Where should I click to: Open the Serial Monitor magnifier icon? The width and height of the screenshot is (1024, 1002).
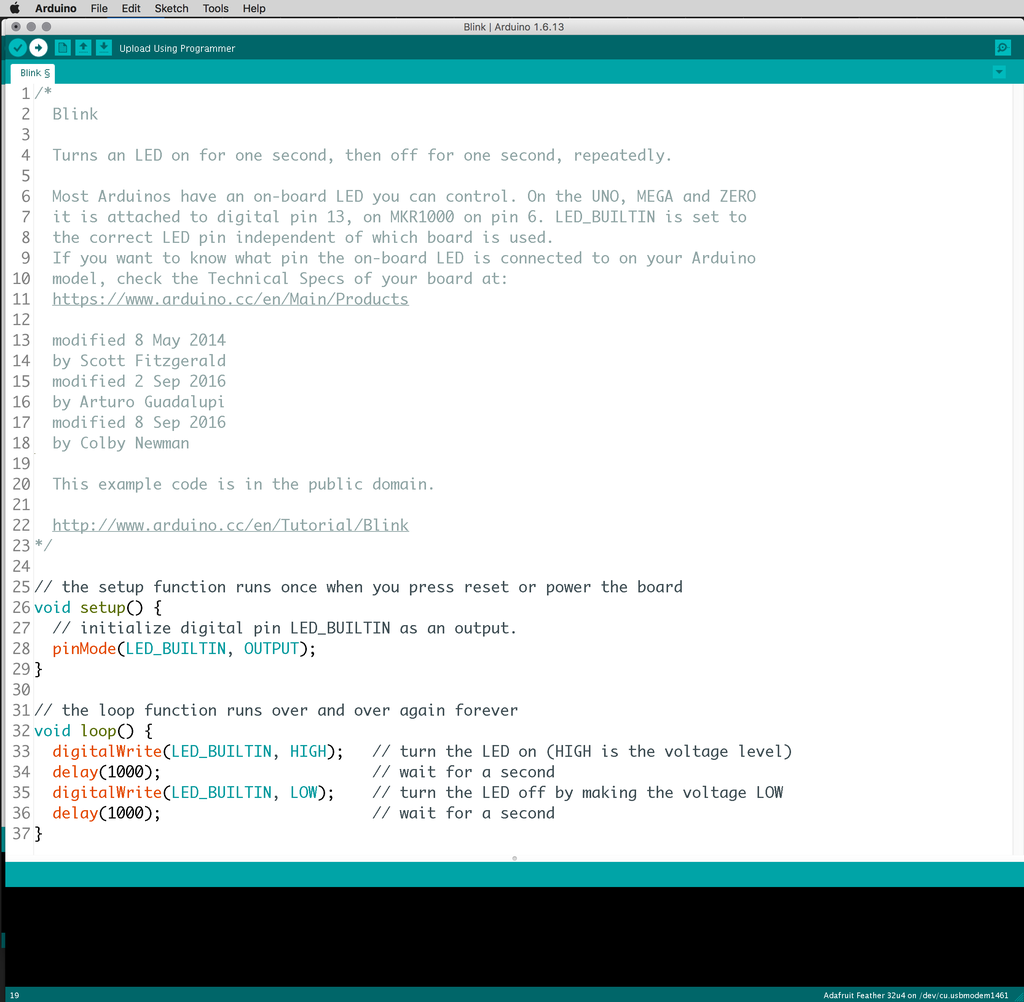(x=1002, y=48)
